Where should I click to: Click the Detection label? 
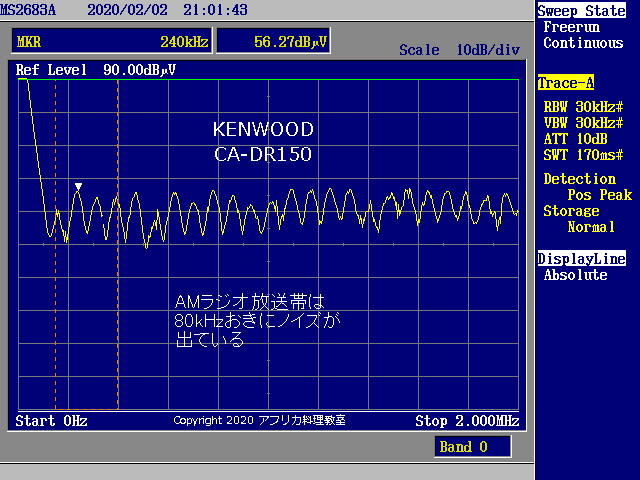click(x=580, y=179)
